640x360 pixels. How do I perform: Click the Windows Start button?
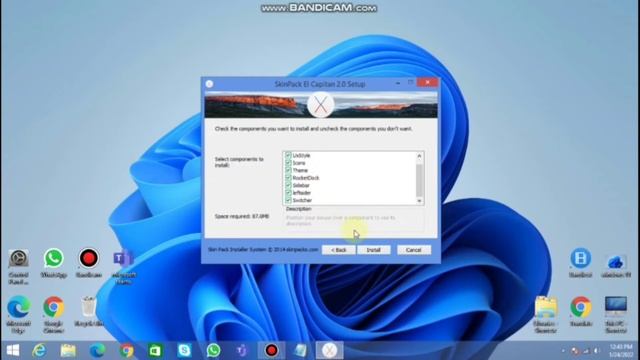[x=13, y=350]
